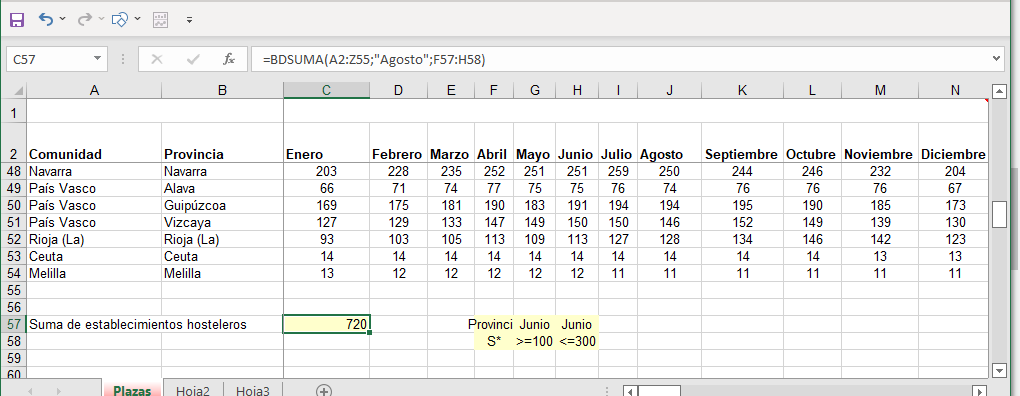Undo the last action
The width and height of the screenshot is (1020, 396).
coord(46,20)
